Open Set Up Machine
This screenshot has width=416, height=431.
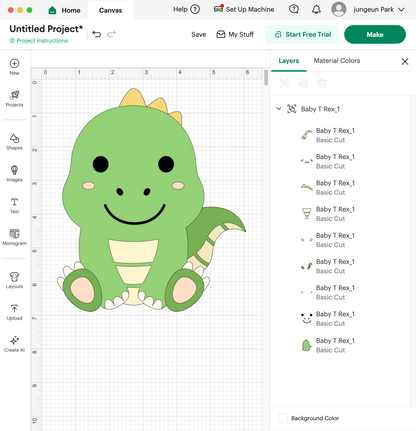tap(244, 9)
